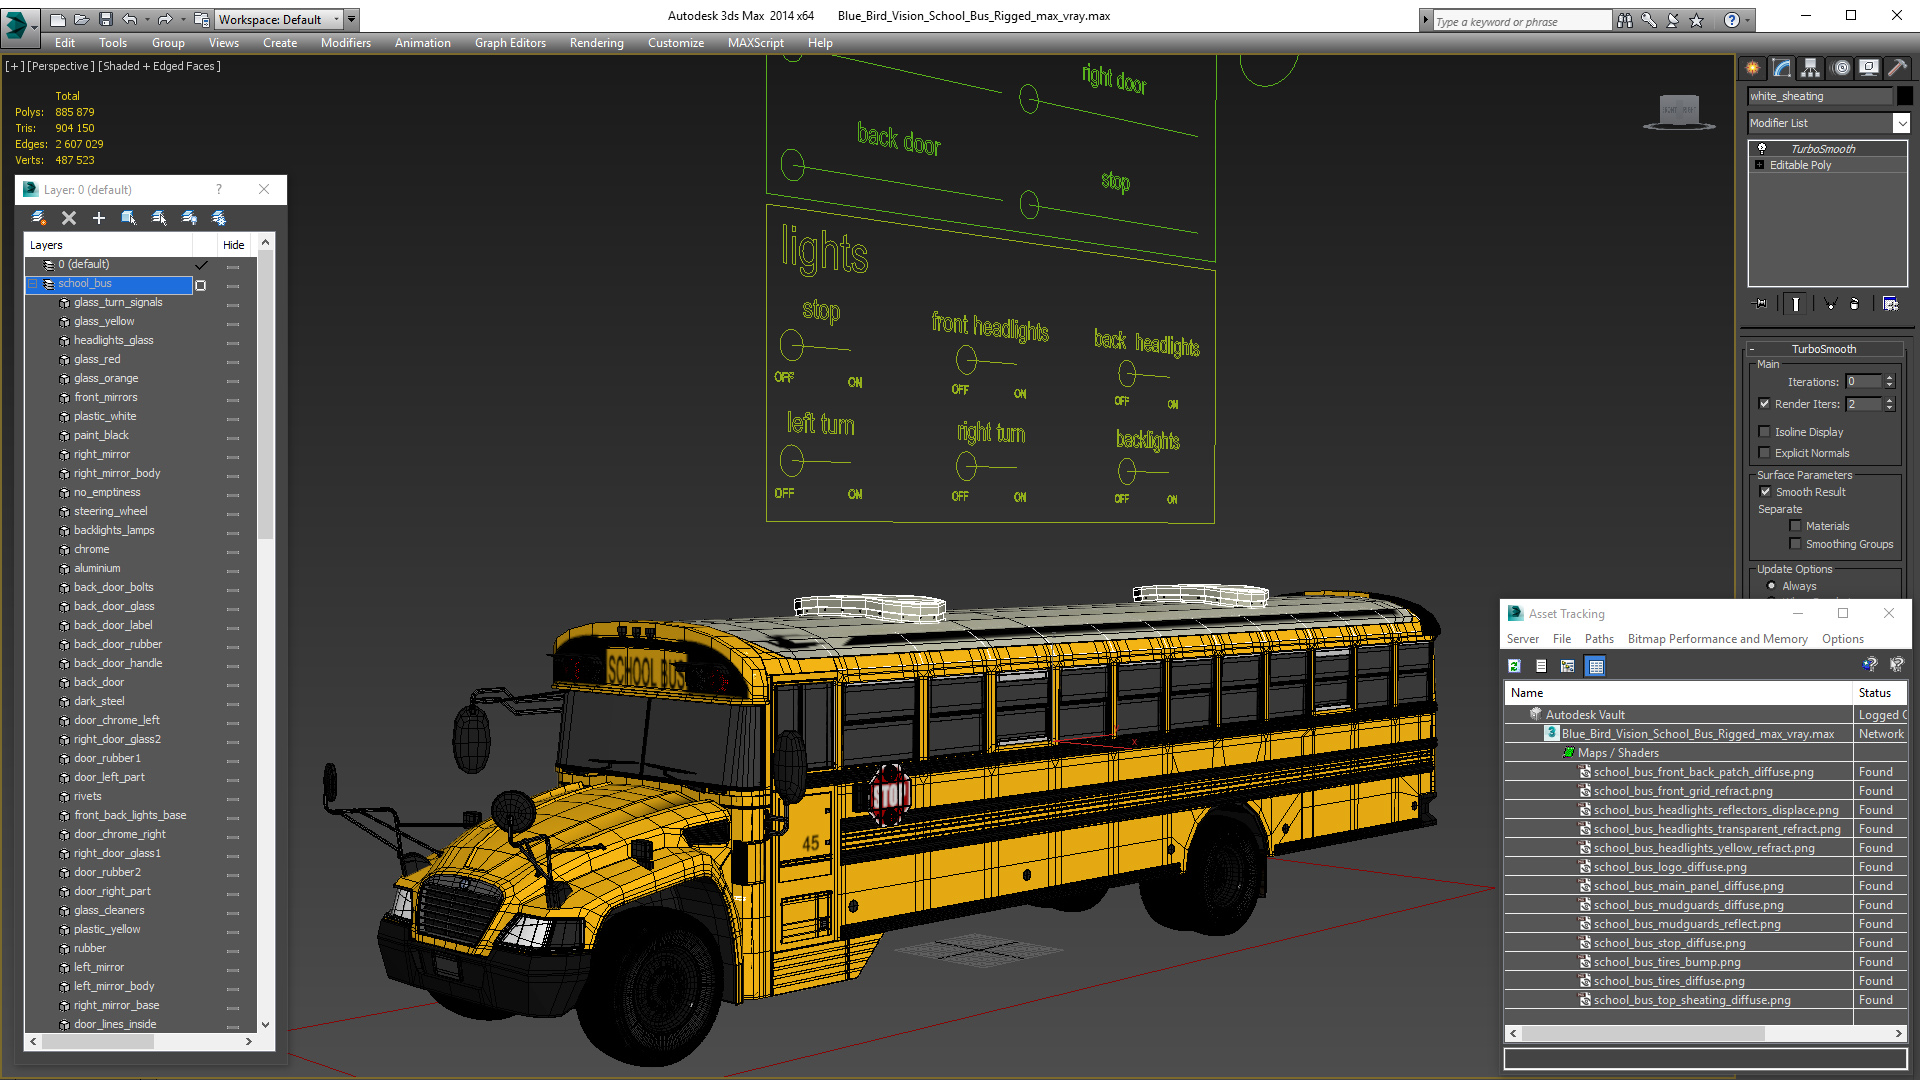1920x1080 pixels.
Task: Open the Motion command panel tab
Action: (x=1840, y=68)
